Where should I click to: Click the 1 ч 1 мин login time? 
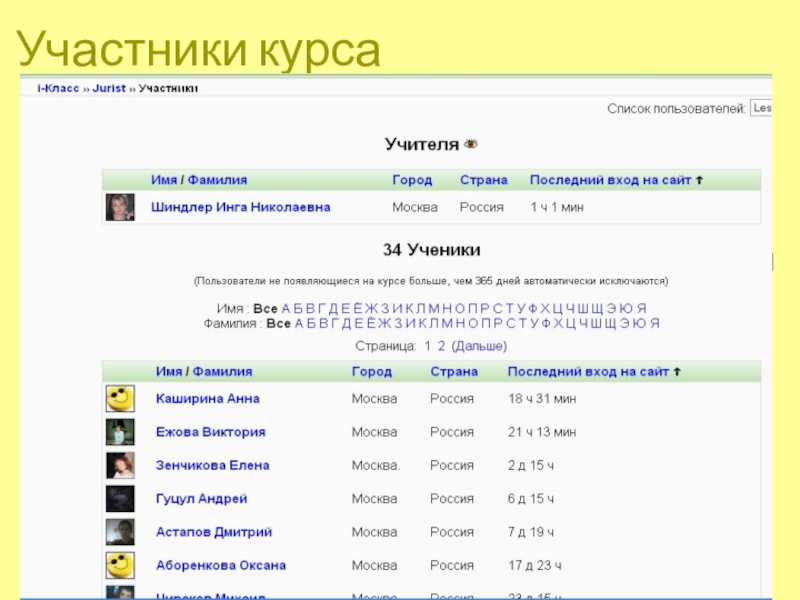[557, 207]
